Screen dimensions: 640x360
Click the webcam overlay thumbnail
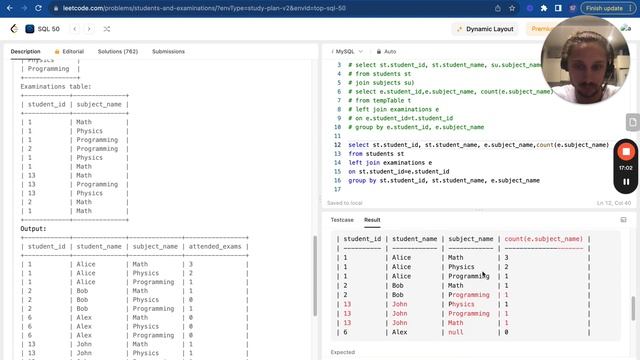coord(585,60)
